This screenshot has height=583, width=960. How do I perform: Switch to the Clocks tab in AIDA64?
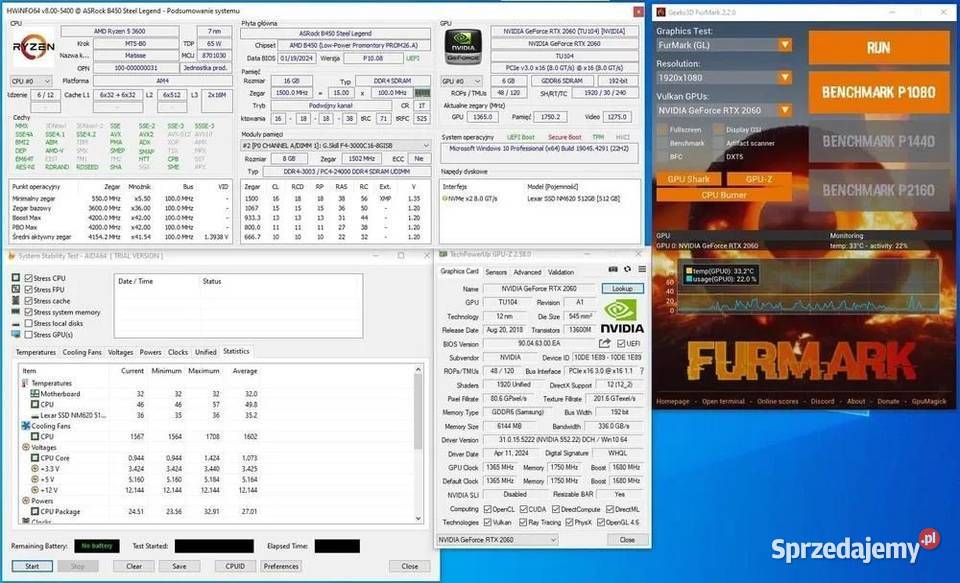[x=178, y=352]
